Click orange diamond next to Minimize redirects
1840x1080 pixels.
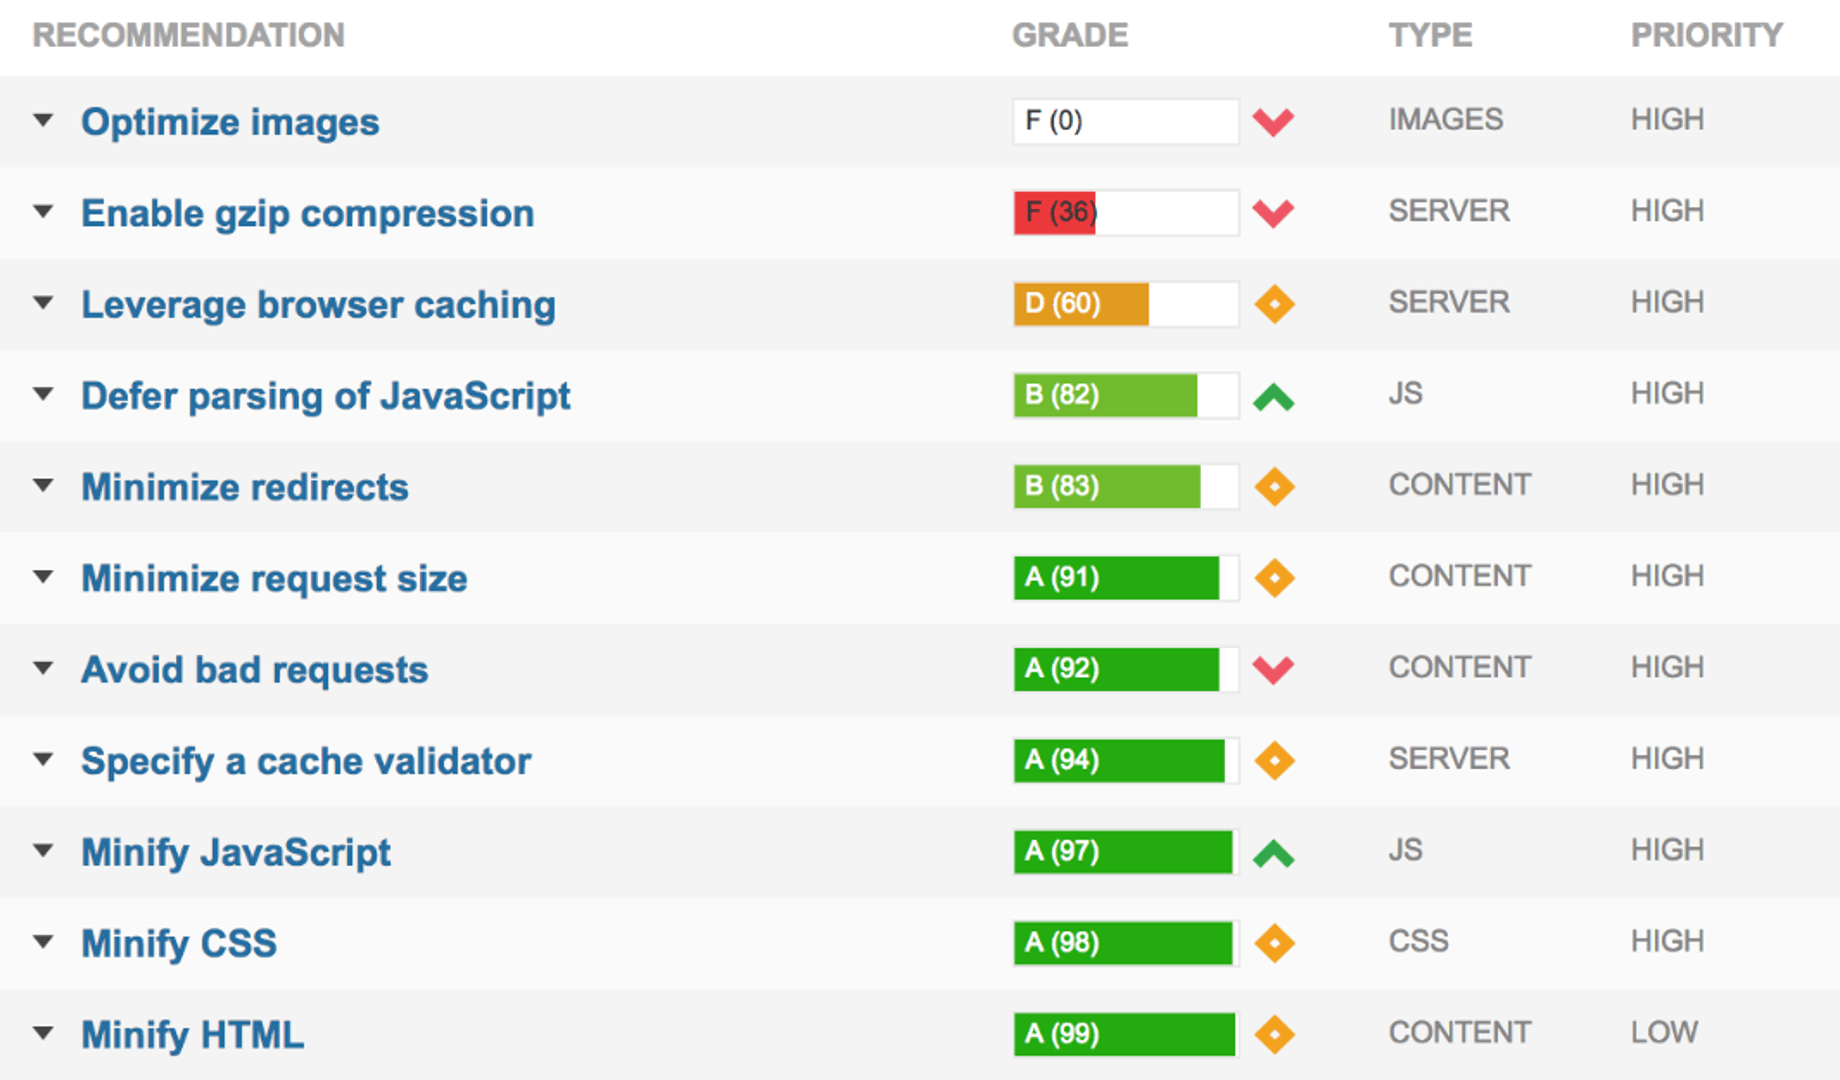pos(1274,487)
